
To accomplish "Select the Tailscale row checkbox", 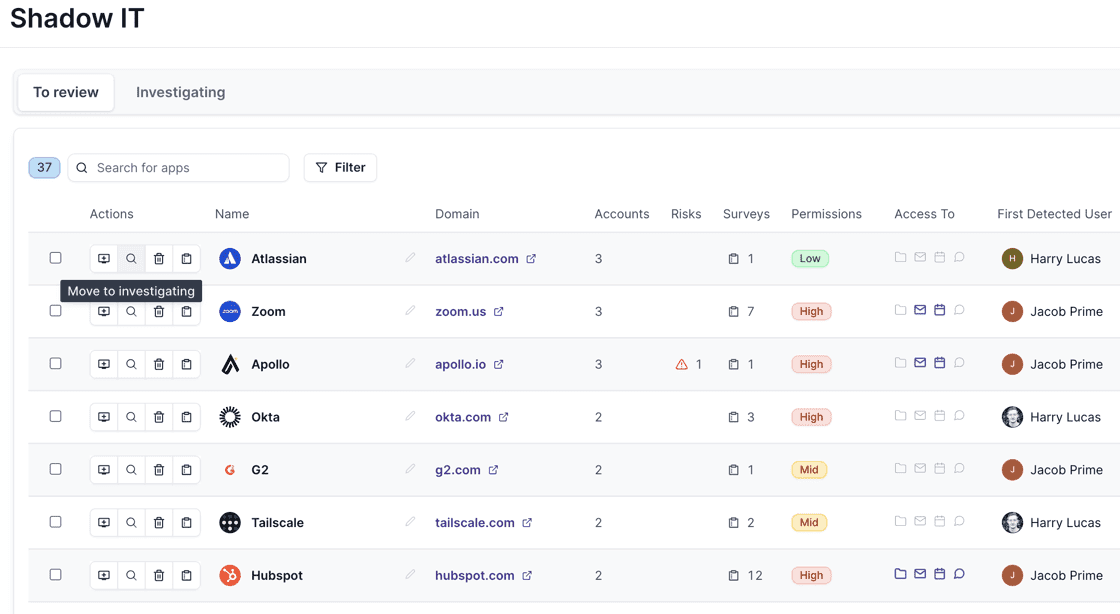I will [55, 522].
